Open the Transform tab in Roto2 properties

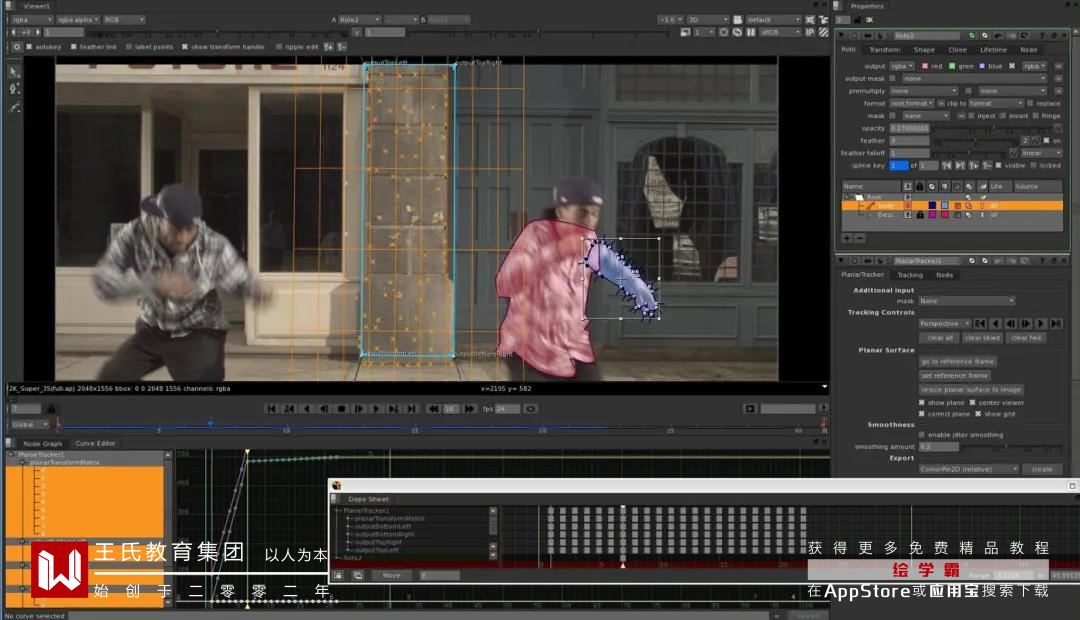click(884, 50)
